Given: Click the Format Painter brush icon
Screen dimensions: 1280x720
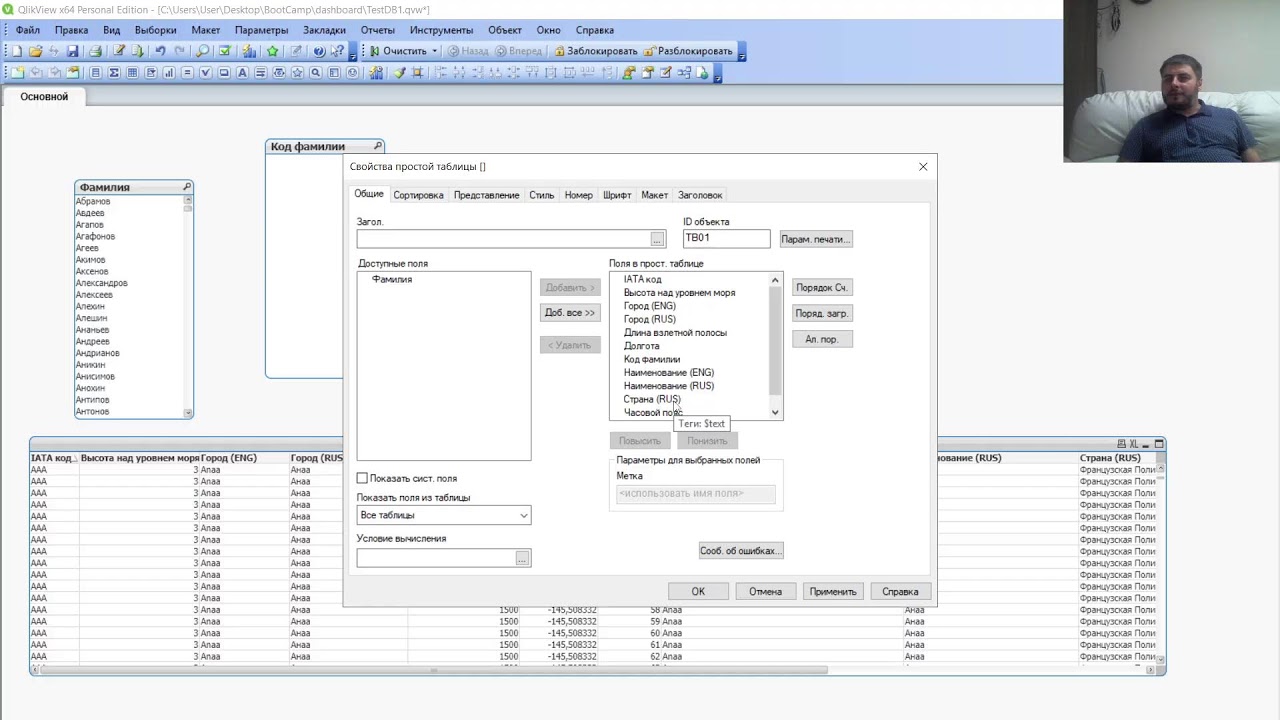Looking at the screenshot, I should click(x=399, y=72).
